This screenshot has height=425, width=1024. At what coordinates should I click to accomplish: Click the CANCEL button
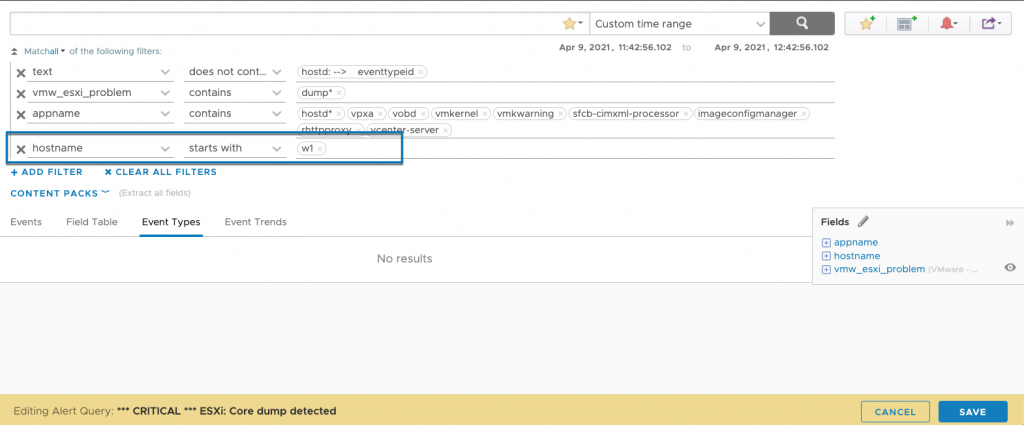click(x=895, y=411)
